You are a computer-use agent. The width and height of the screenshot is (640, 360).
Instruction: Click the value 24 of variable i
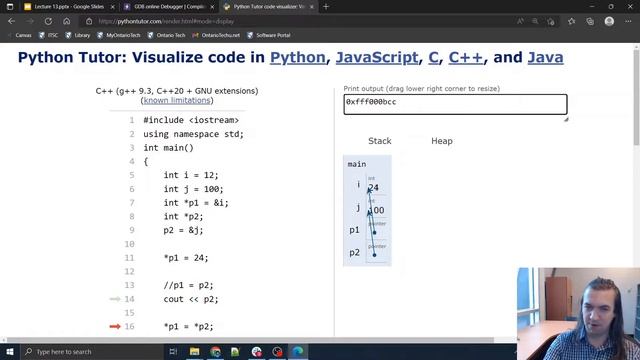coord(374,188)
